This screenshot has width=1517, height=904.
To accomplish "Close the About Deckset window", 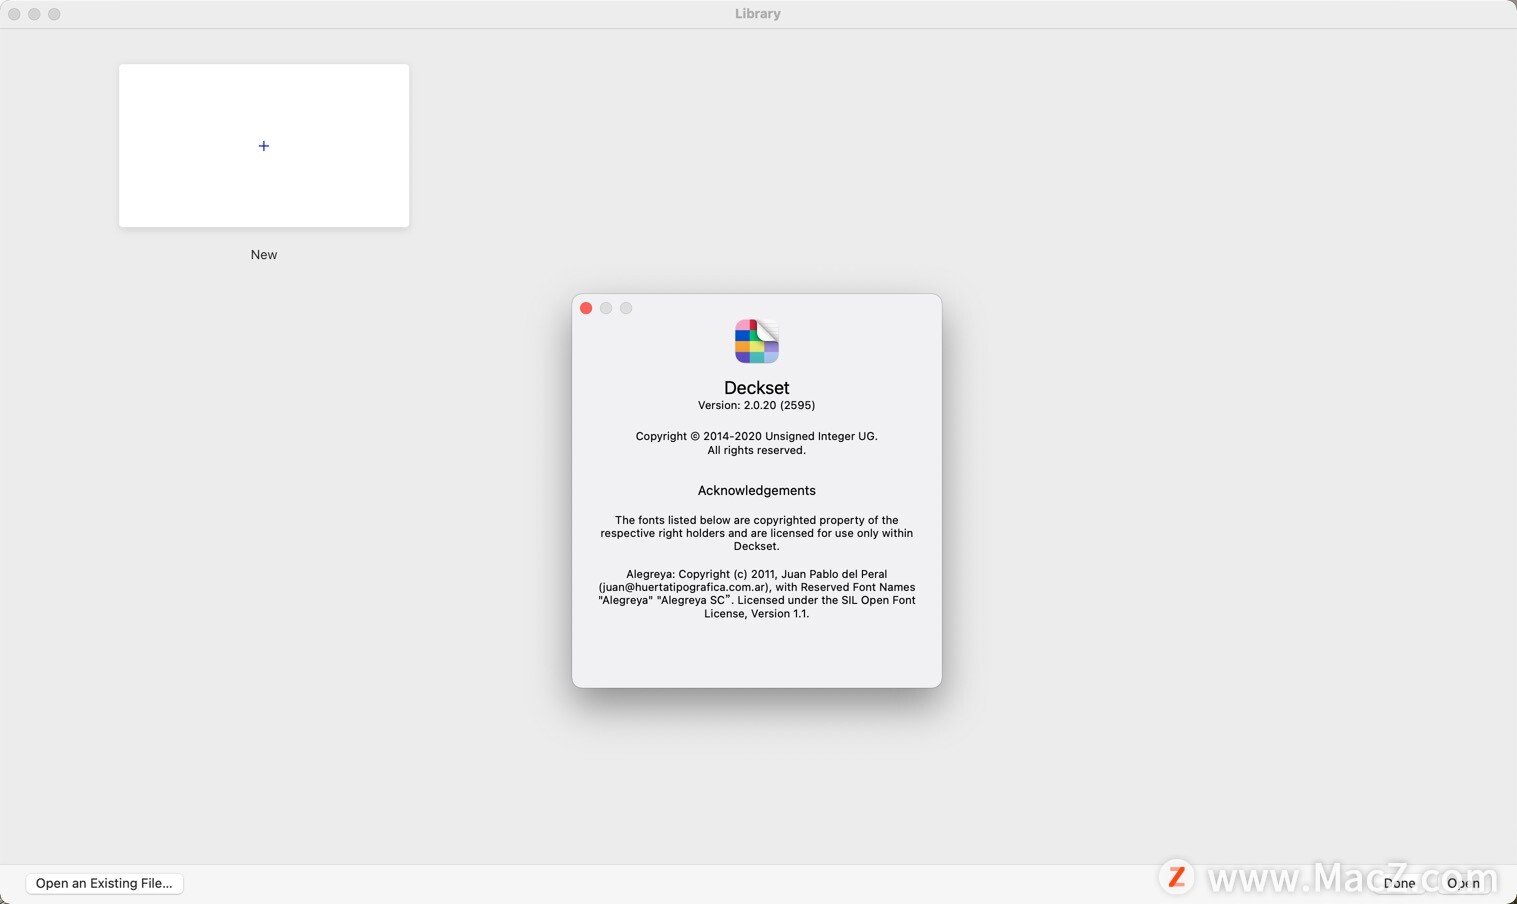I will pos(586,308).
